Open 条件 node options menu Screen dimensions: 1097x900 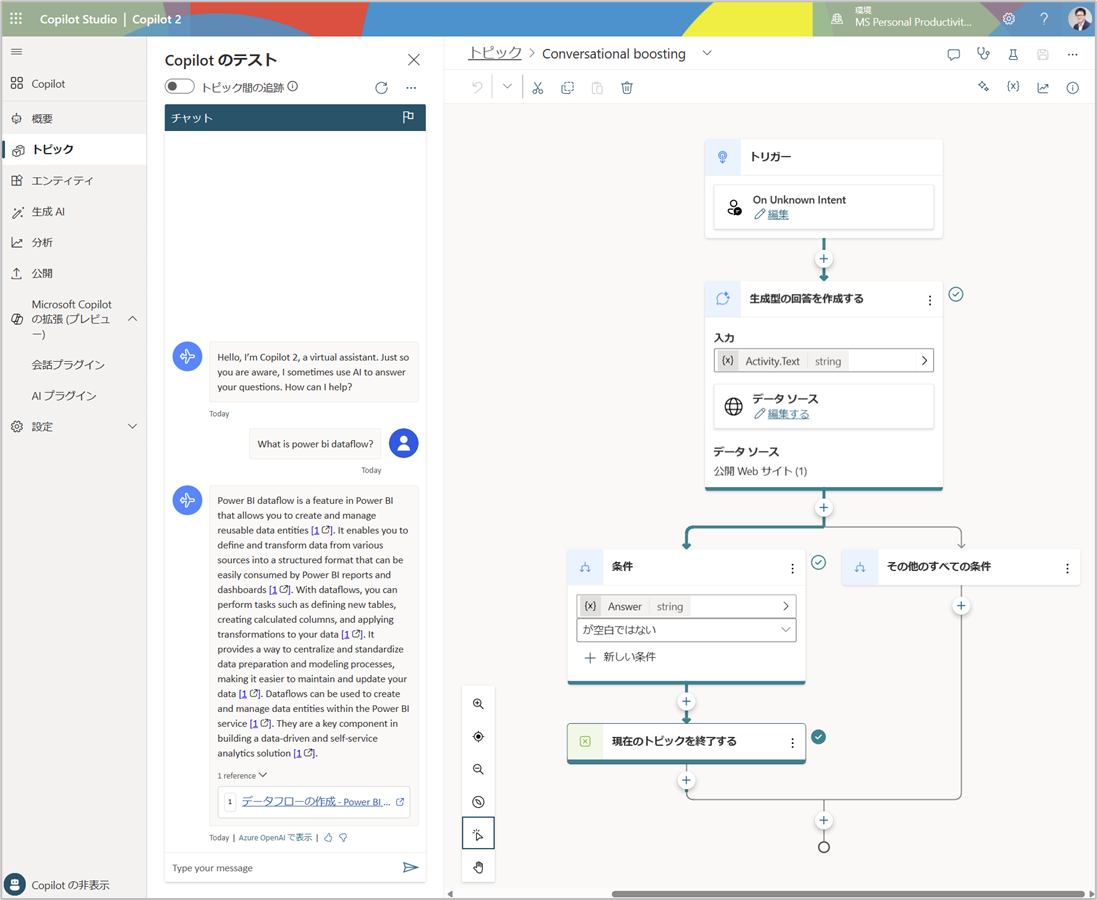point(792,568)
